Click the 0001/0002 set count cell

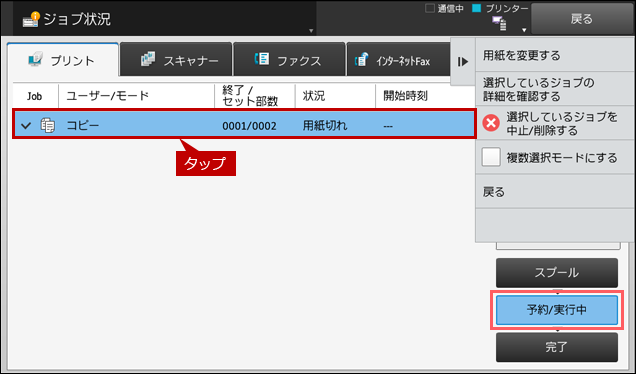[249, 126]
